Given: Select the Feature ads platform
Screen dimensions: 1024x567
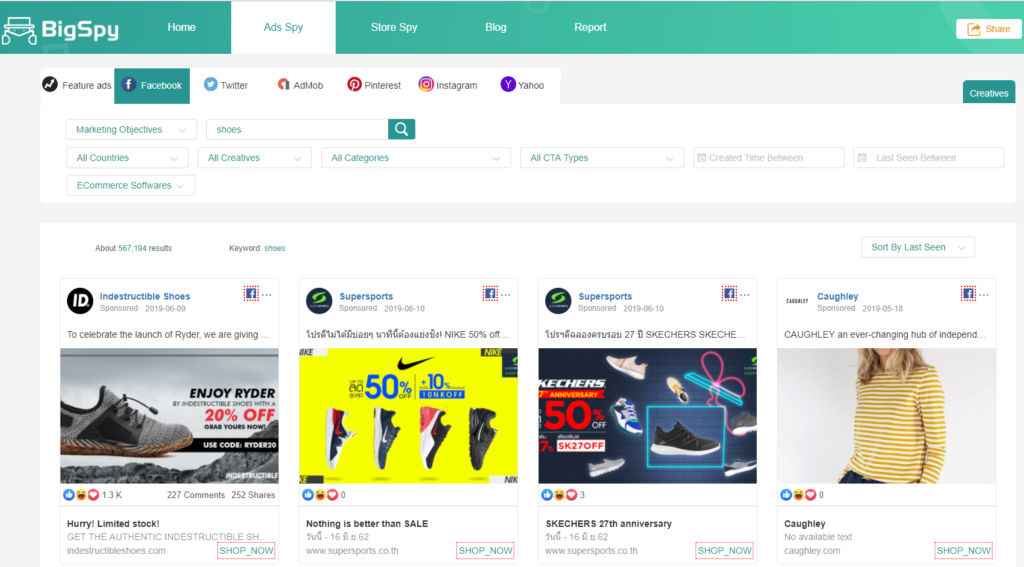Looking at the screenshot, I should [77, 85].
